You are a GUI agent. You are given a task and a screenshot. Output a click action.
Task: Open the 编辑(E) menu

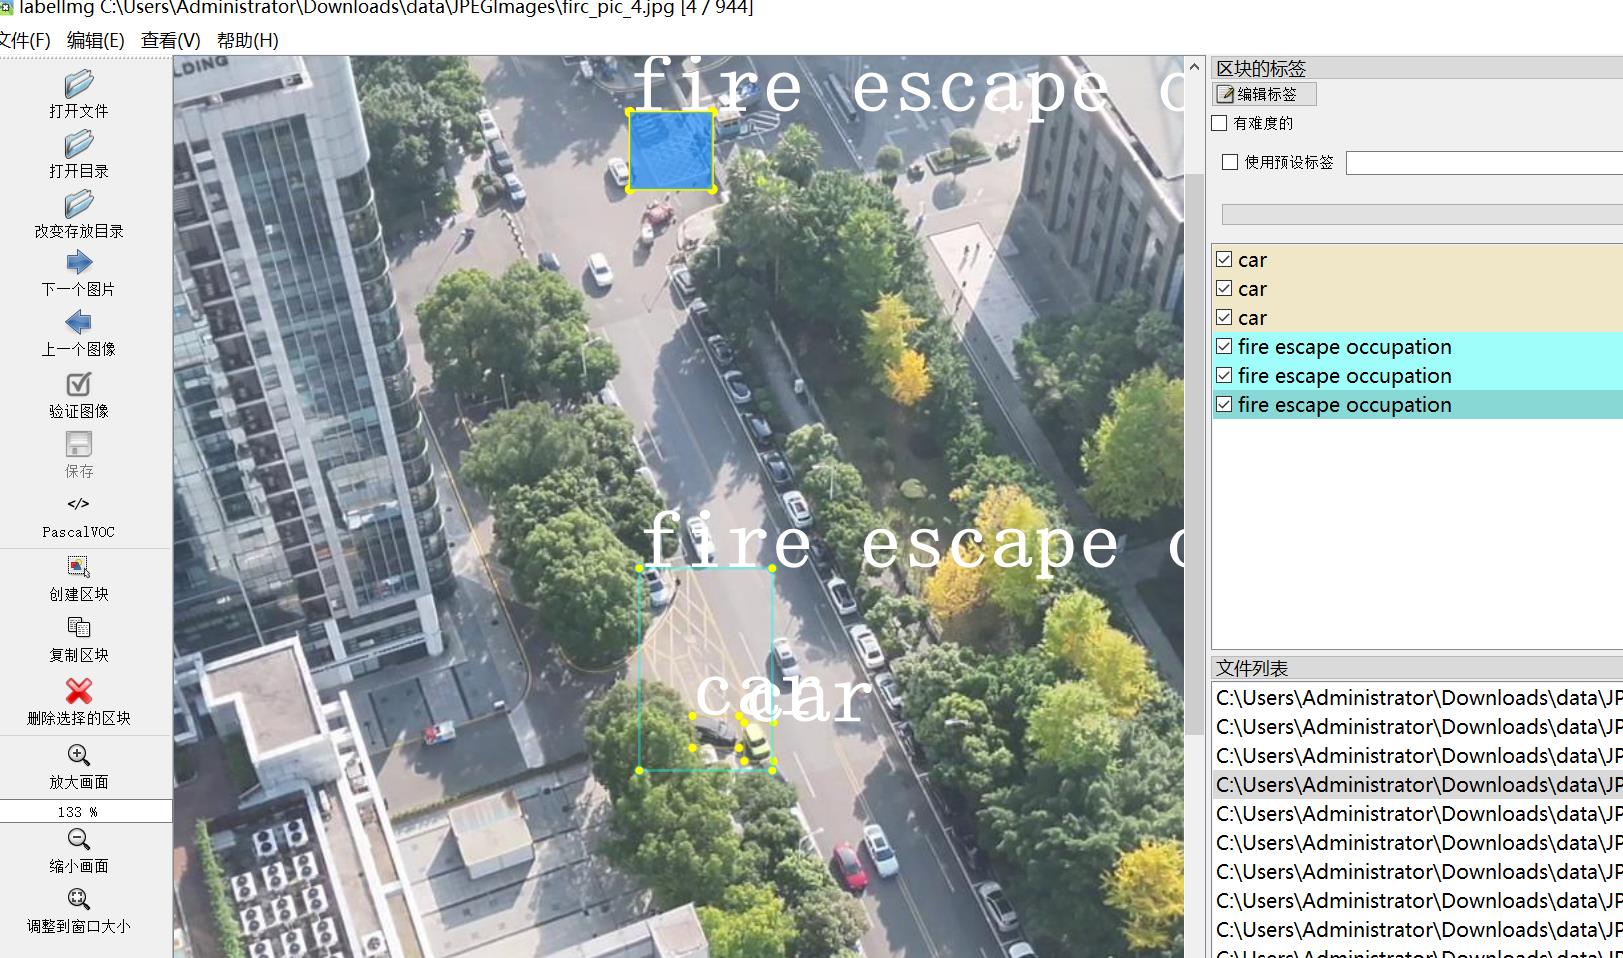[95, 40]
